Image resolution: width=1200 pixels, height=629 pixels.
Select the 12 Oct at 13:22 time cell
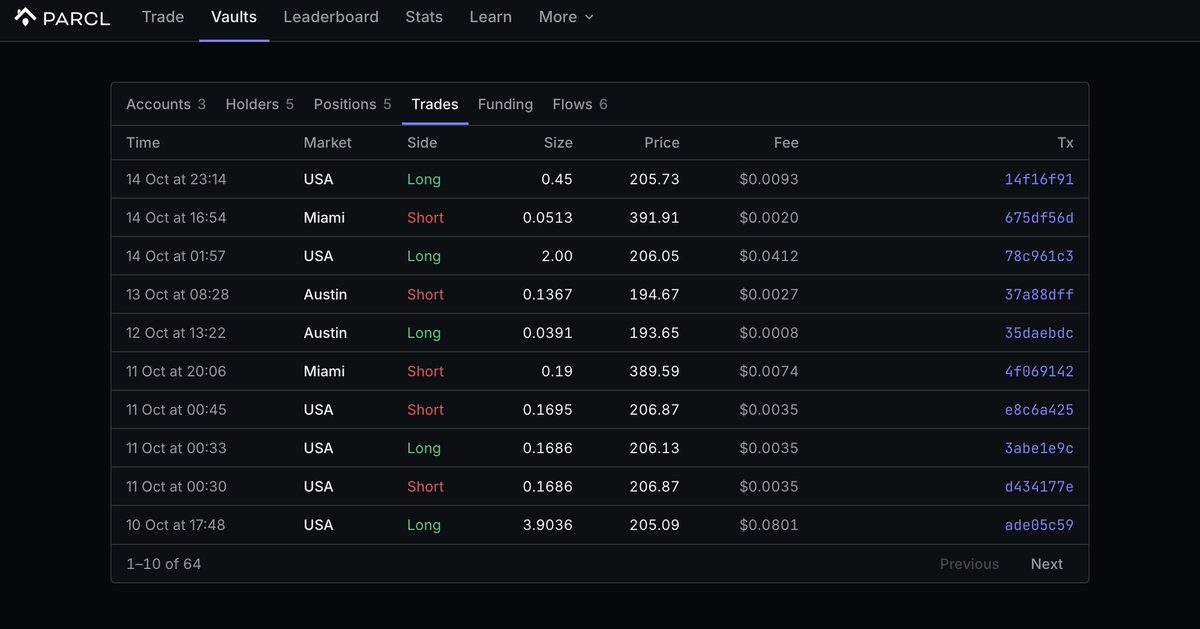[x=176, y=333]
